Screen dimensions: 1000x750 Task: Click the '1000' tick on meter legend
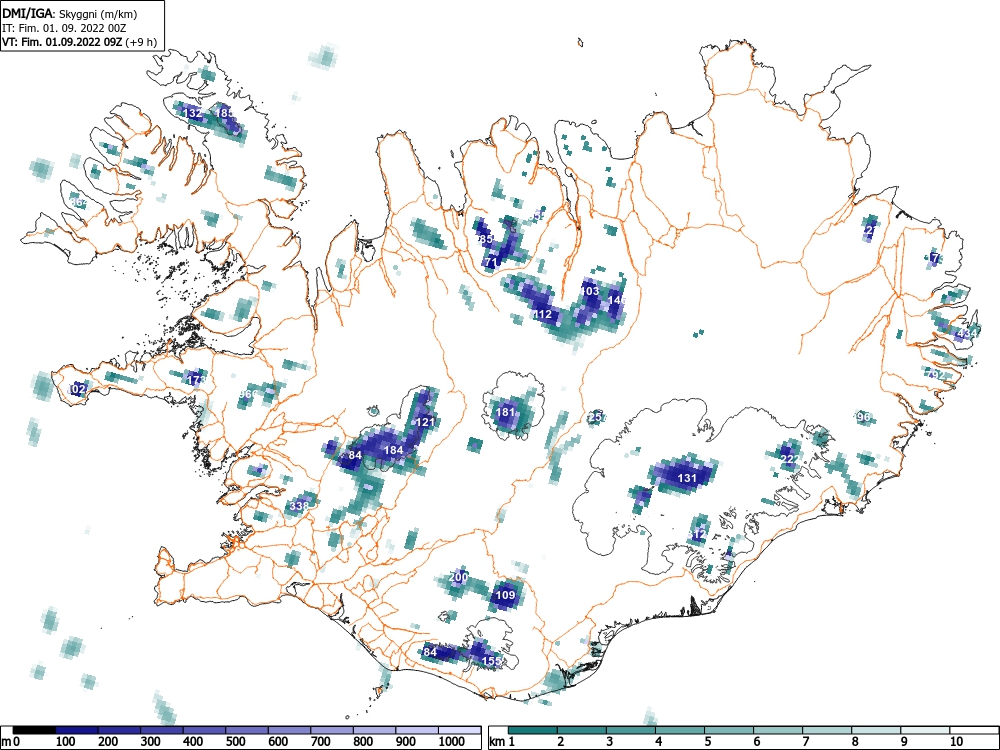coord(452,741)
